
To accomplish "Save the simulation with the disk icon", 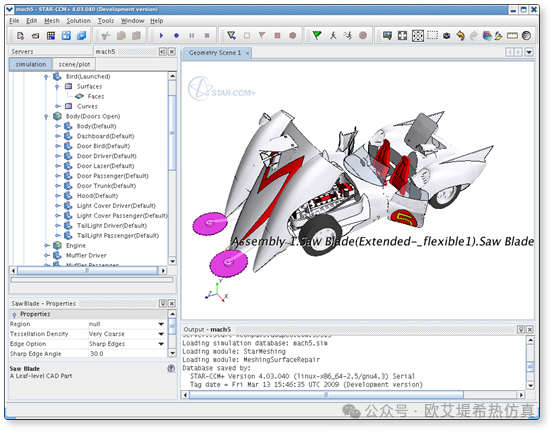I will pos(66,36).
